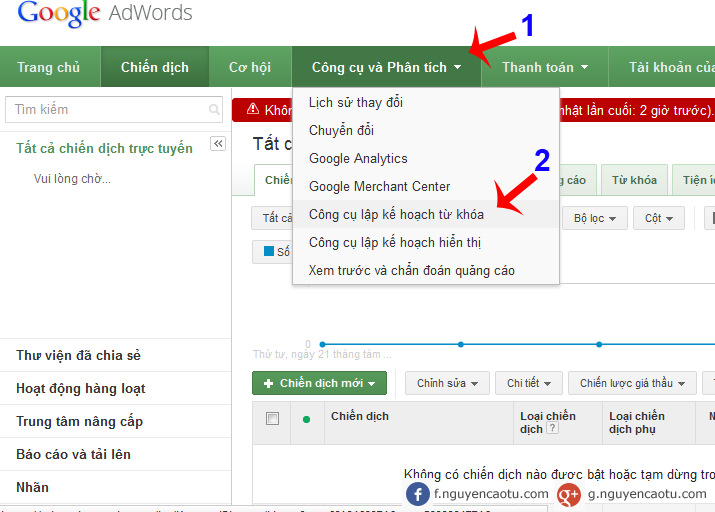
Task: Open Hoạt động hàng loạt in sidebar
Action: pyautogui.click(x=81, y=388)
